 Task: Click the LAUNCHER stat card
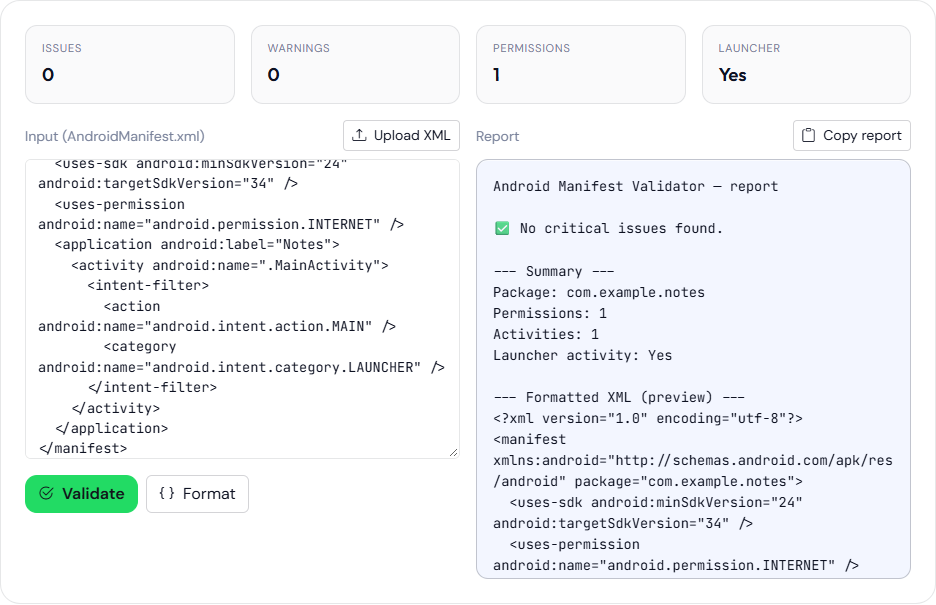pyautogui.click(x=806, y=64)
